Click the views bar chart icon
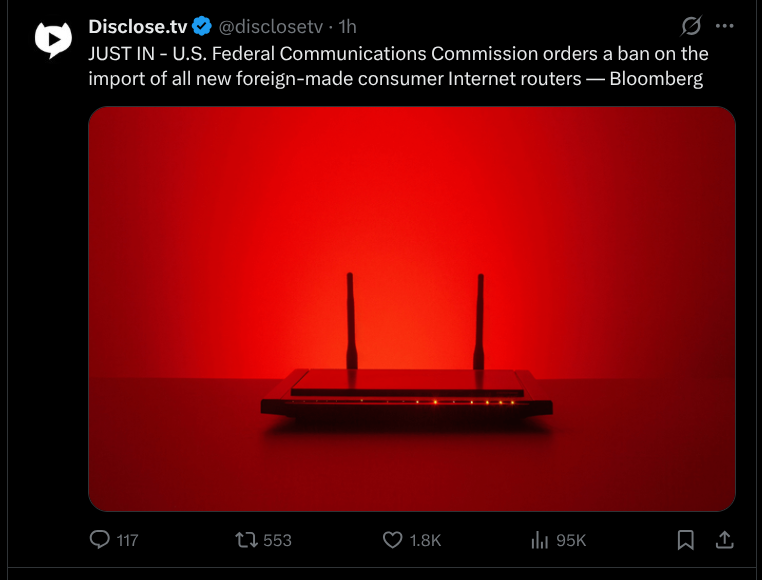The image size is (762, 580). 540,540
